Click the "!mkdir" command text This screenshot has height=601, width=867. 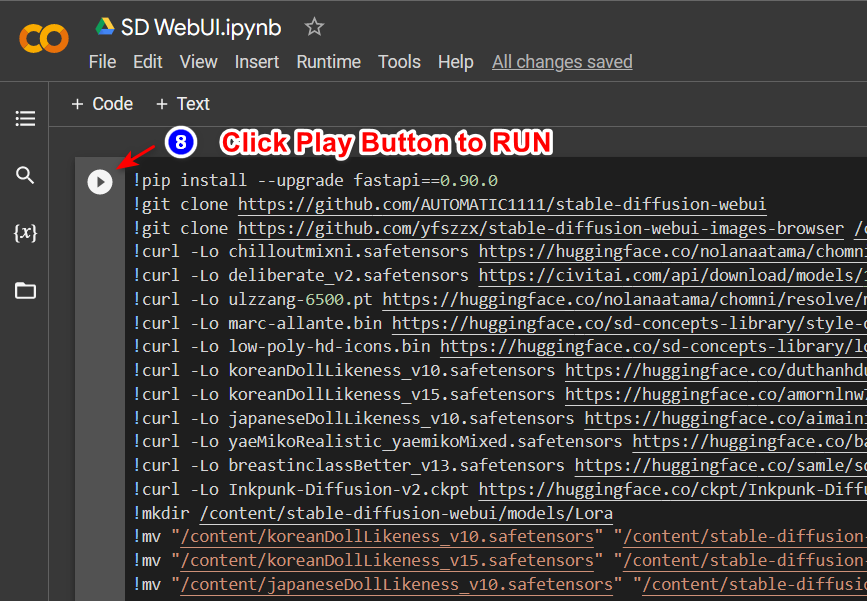pos(161,513)
